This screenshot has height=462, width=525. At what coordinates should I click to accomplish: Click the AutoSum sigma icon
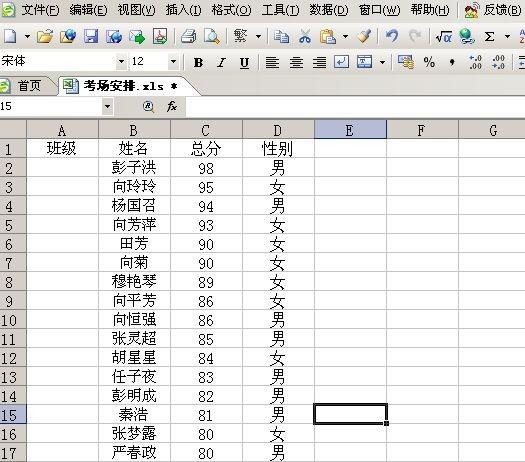[x=490, y=36]
